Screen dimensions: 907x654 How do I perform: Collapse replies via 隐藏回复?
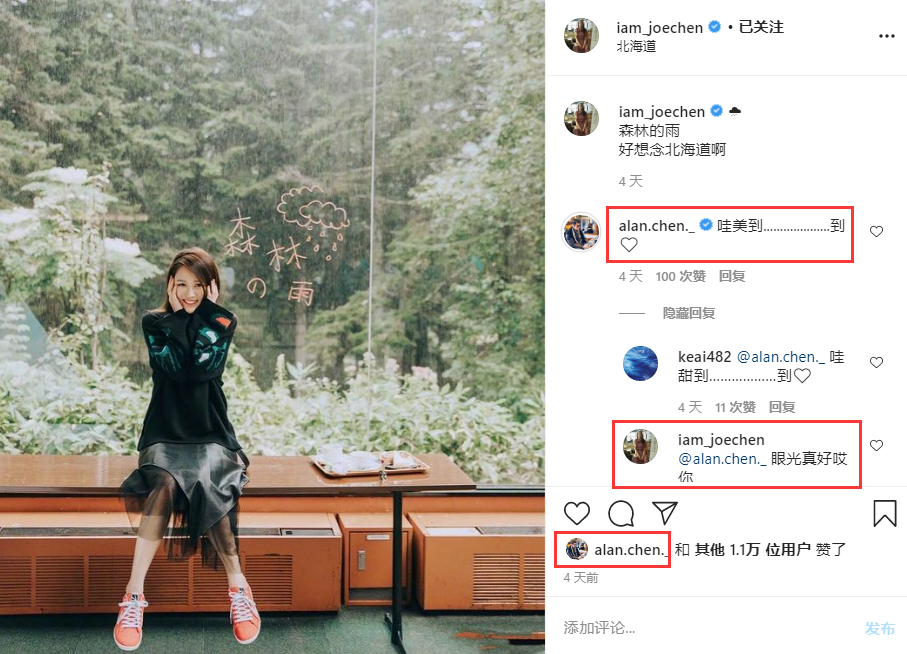pos(688,313)
